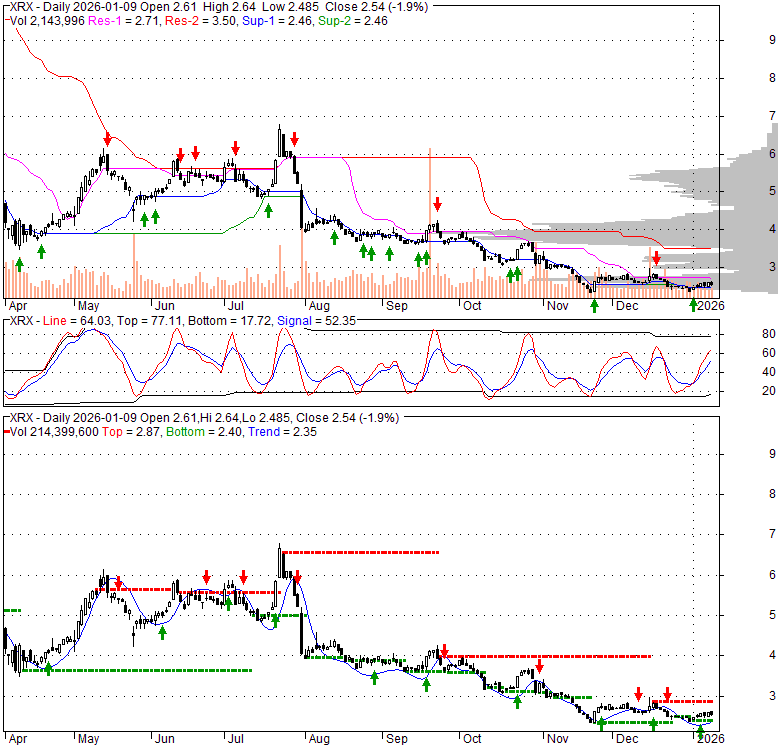Click the Res-2 = 3.50 legend label
The image size is (780, 745).
tap(200, 21)
